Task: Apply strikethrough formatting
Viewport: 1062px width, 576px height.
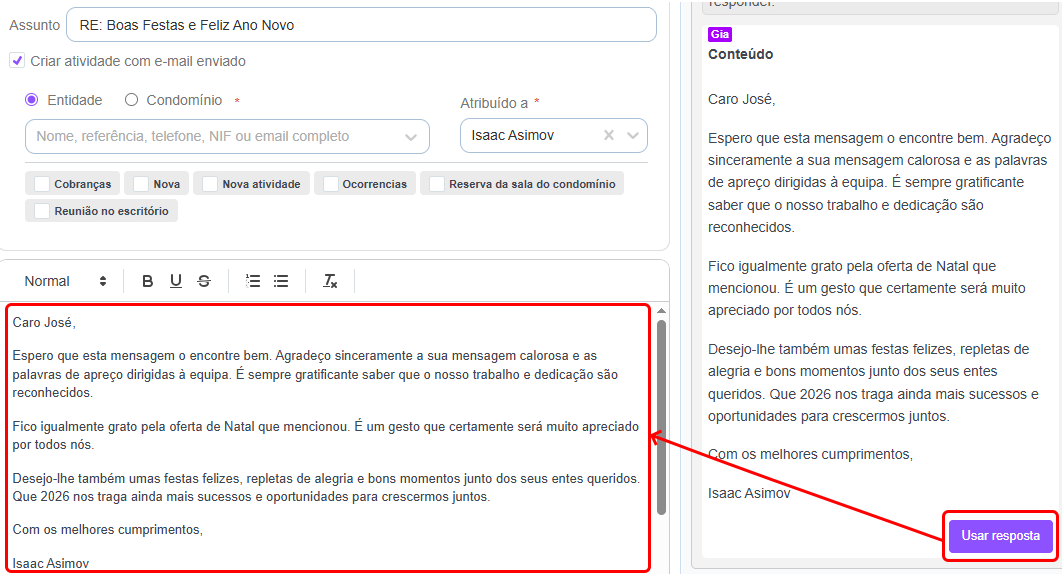Action: (x=204, y=281)
